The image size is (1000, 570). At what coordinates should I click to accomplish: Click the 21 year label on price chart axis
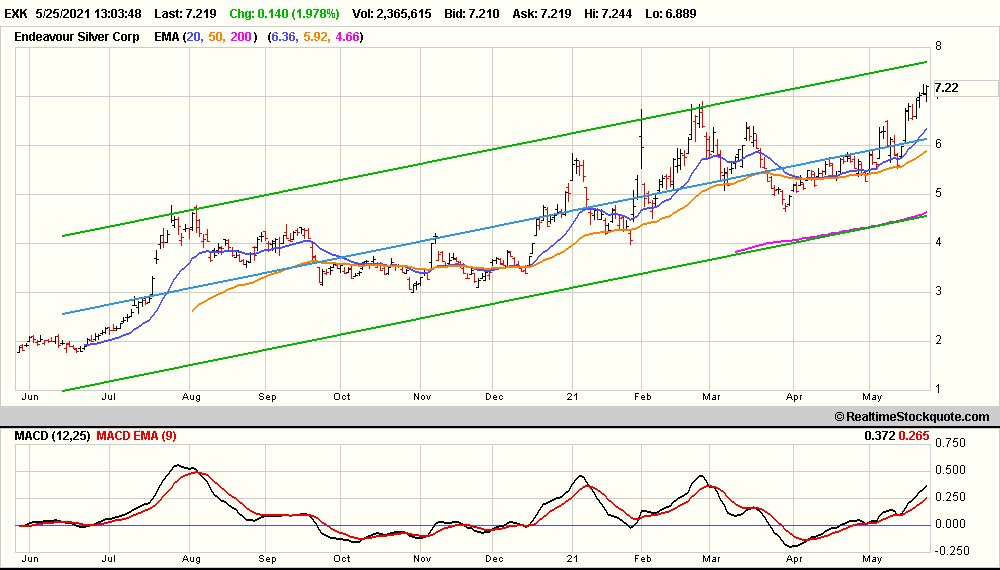(573, 397)
